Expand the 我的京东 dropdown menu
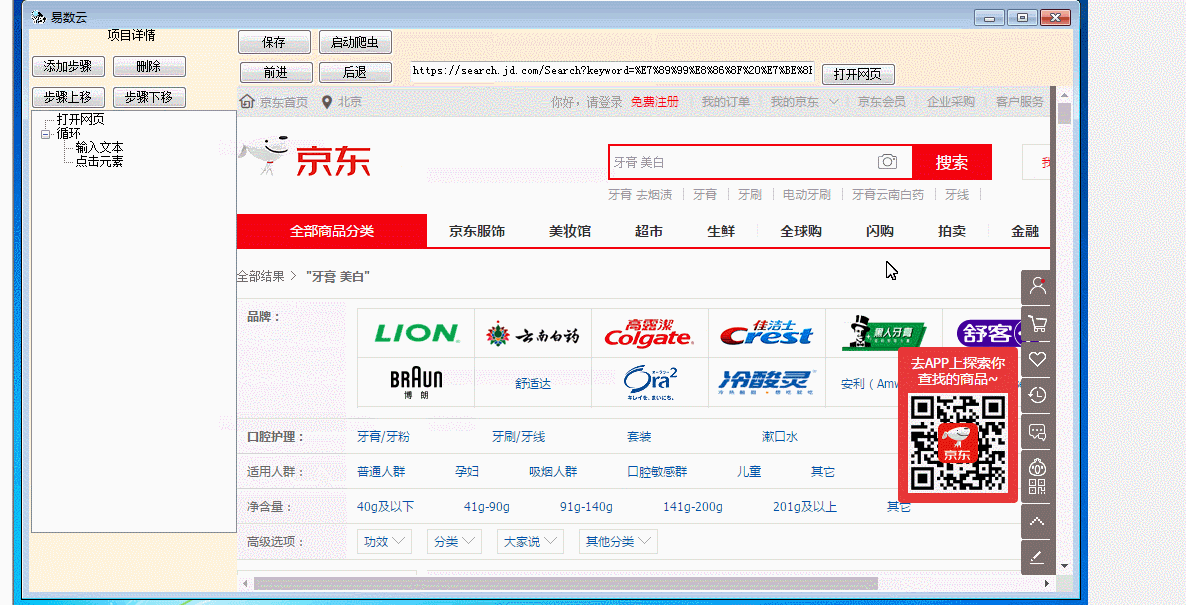The height and width of the screenshot is (605, 1186). click(805, 101)
